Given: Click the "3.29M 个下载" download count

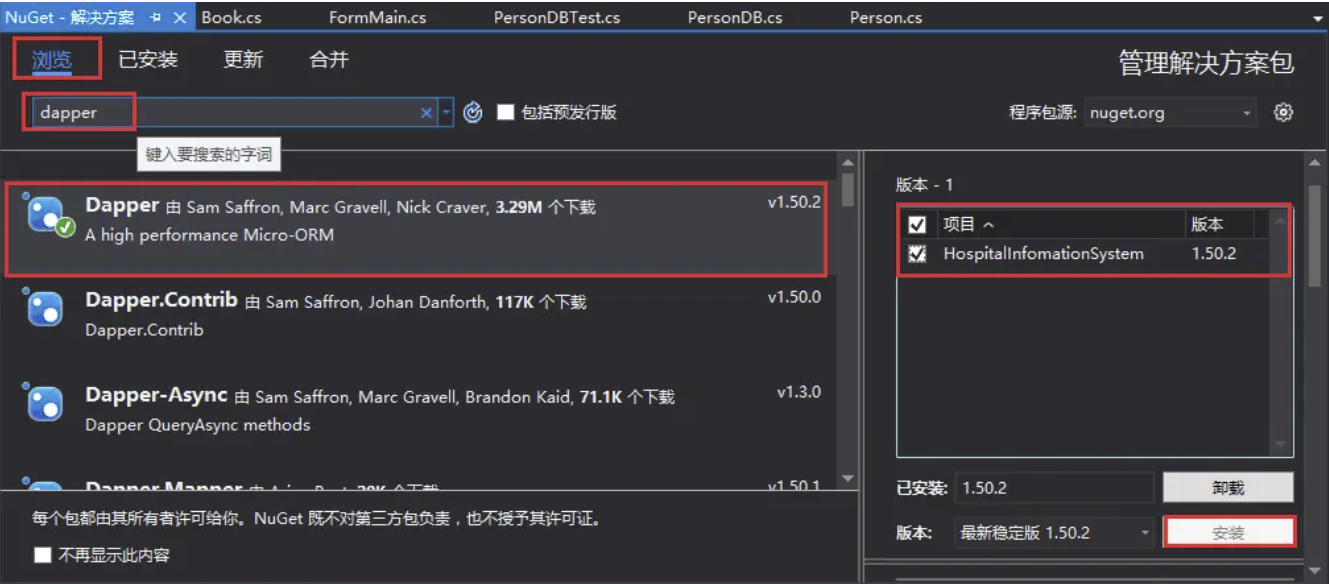Looking at the screenshot, I should [x=545, y=207].
